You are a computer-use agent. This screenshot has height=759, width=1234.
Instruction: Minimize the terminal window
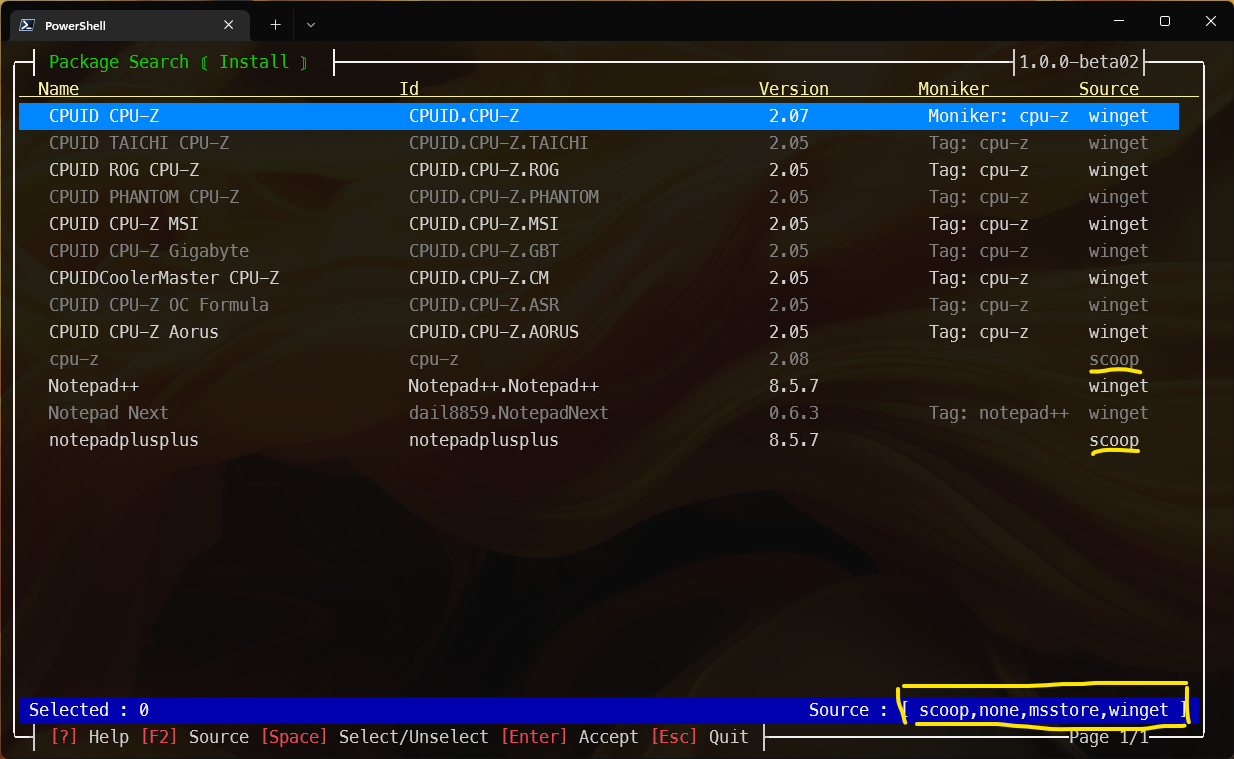(x=1117, y=21)
